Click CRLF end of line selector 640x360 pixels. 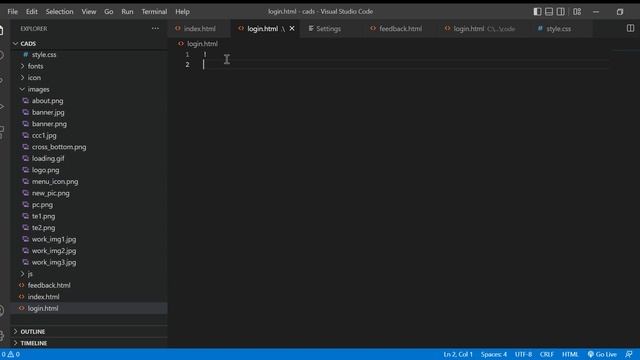[547, 354]
